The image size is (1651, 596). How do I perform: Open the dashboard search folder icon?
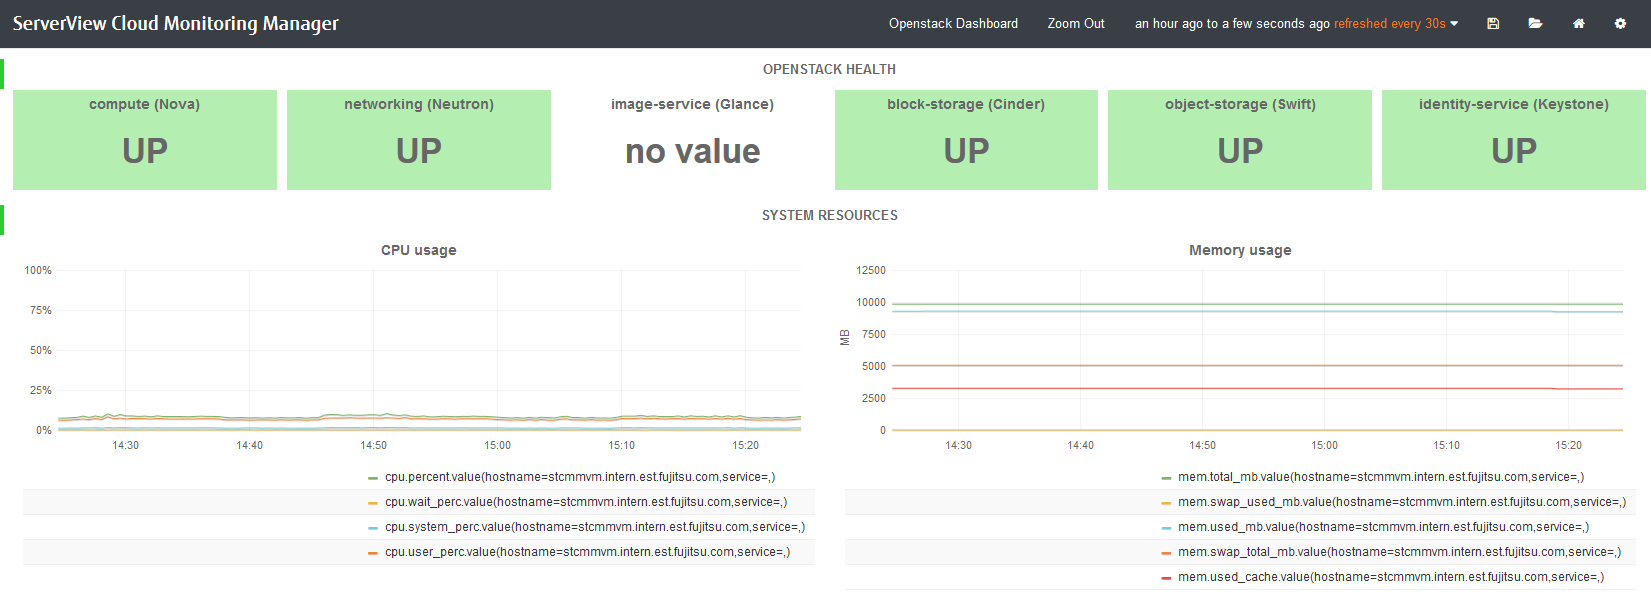1535,24
